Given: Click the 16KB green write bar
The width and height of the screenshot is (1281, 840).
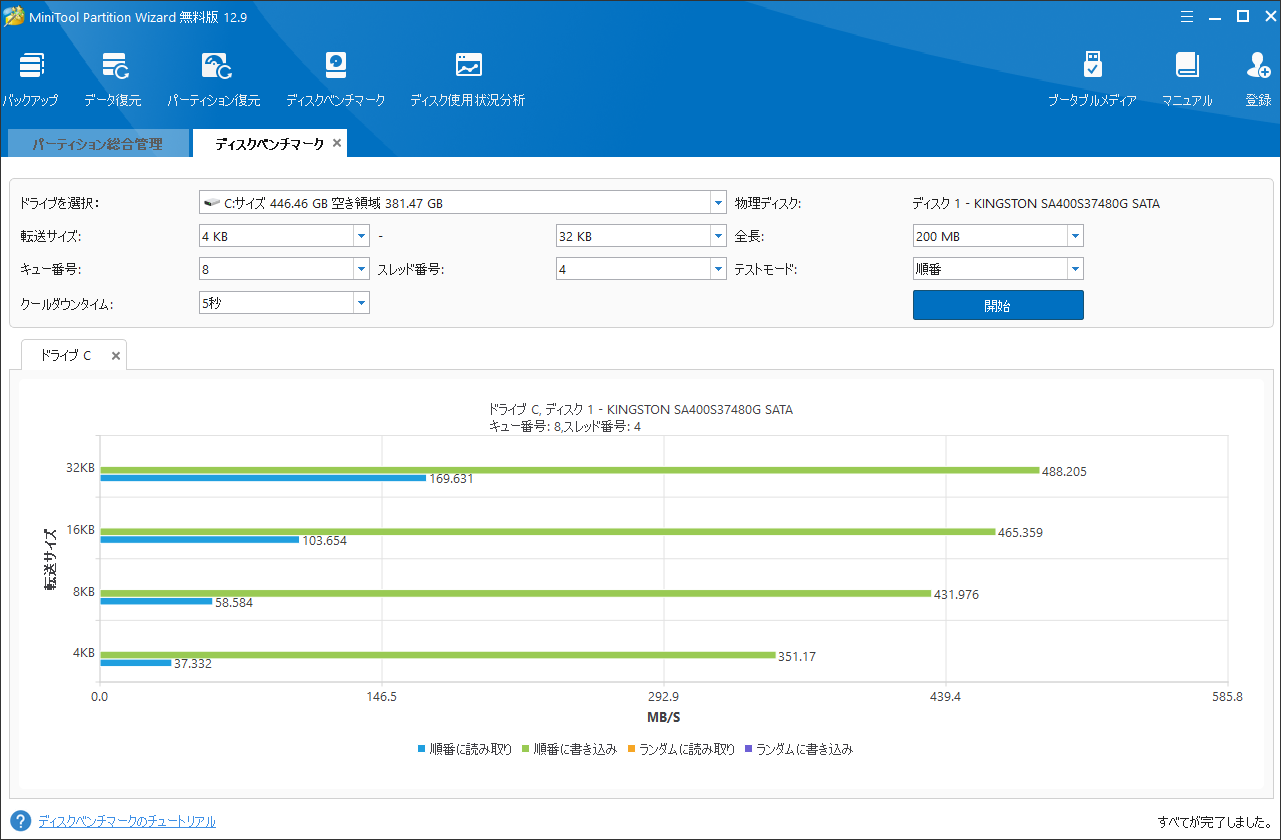Looking at the screenshot, I should click(x=547, y=532).
